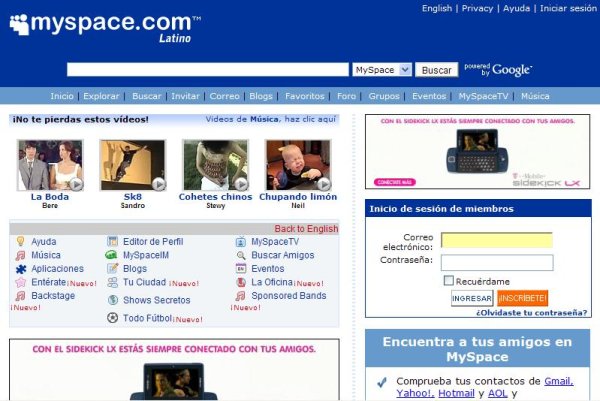Screen dimensions: 600x401
Task: Click the Sponsored Bands music icon
Action: [x=241, y=296]
